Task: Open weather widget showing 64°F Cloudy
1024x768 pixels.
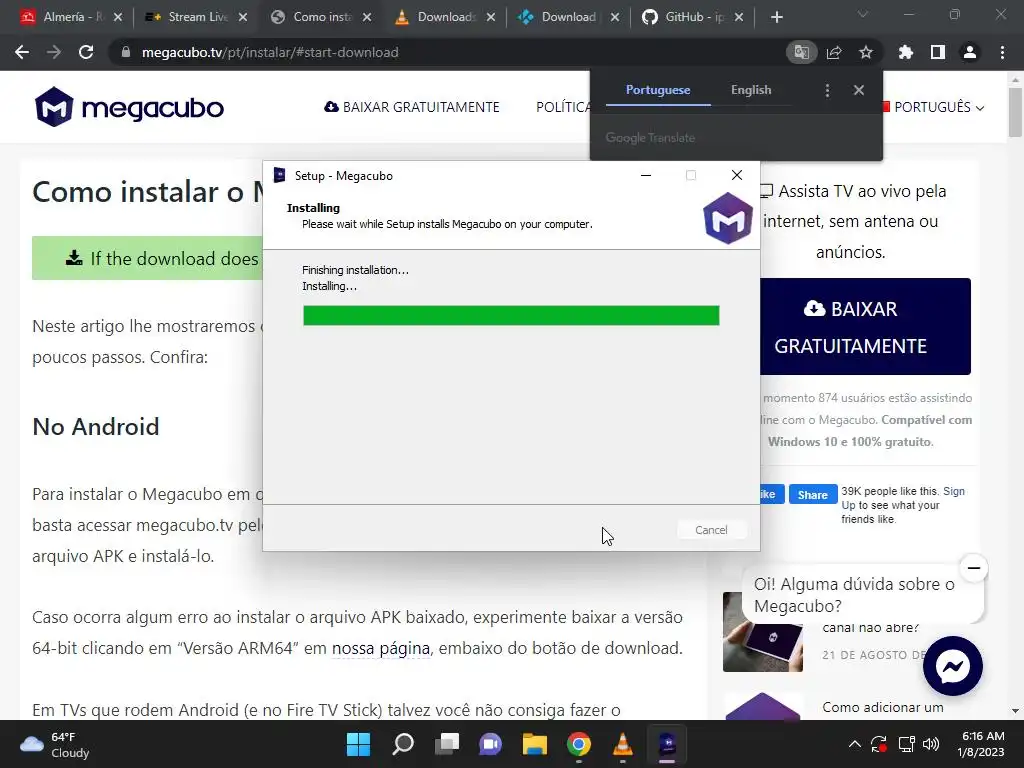Action: click(55, 744)
